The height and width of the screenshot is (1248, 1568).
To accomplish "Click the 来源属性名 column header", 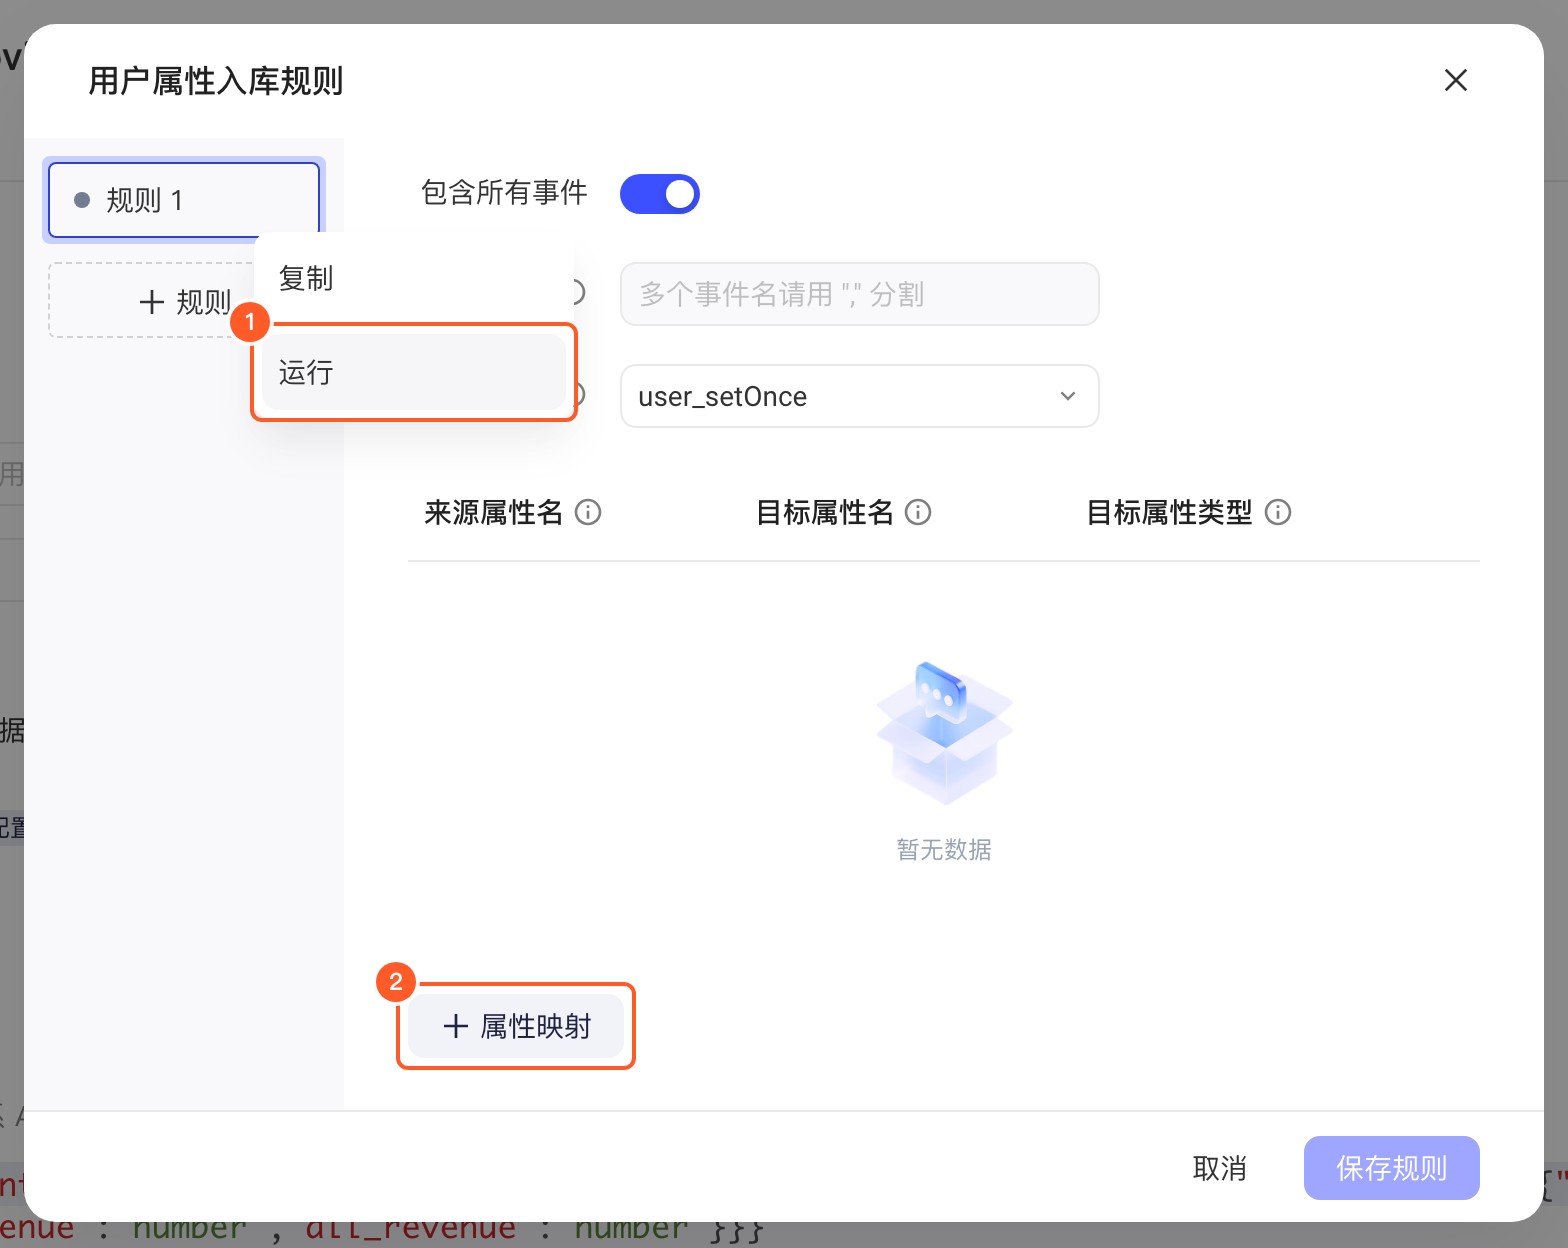I will (x=493, y=513).
